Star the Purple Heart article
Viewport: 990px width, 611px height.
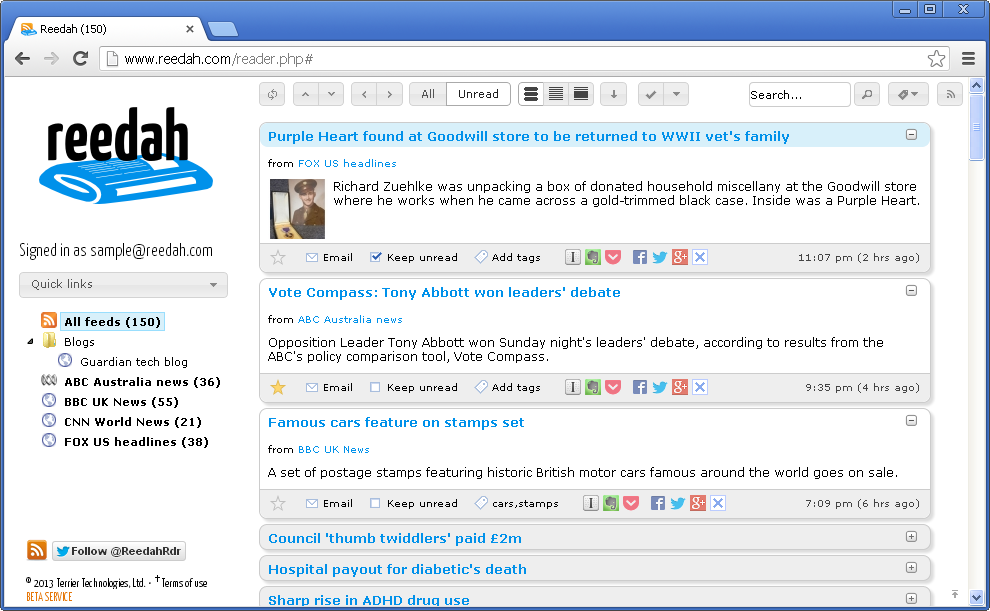[x=278, y=258]
